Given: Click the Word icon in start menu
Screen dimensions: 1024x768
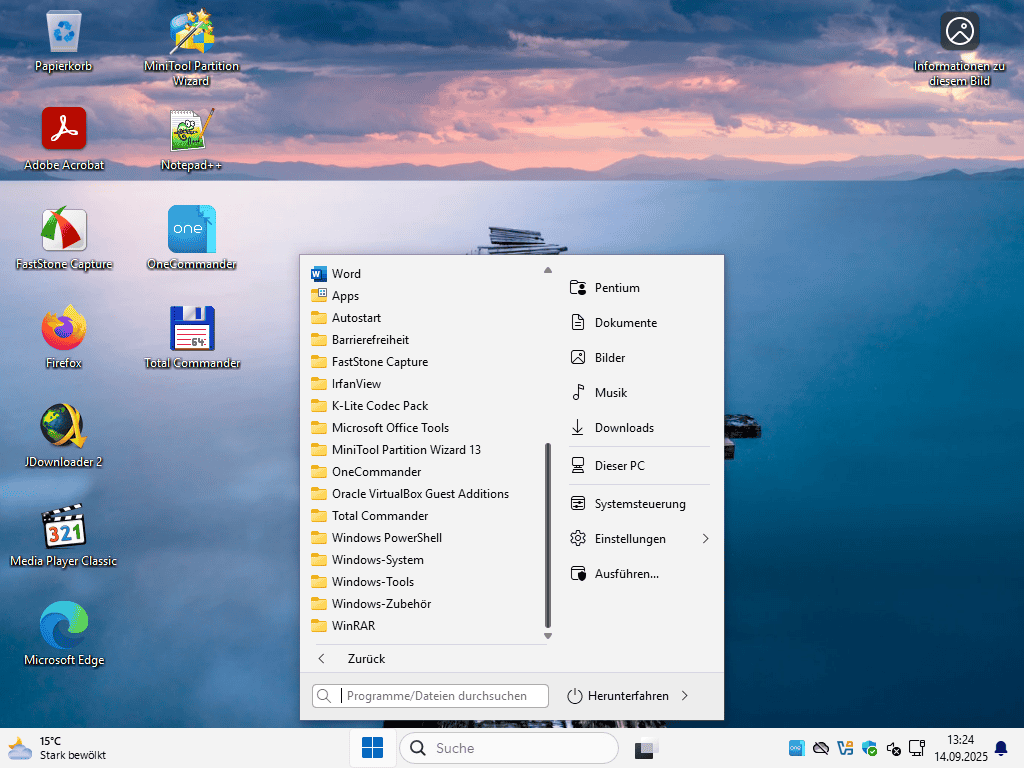Looking at the screenshot, I should point(319,274).
